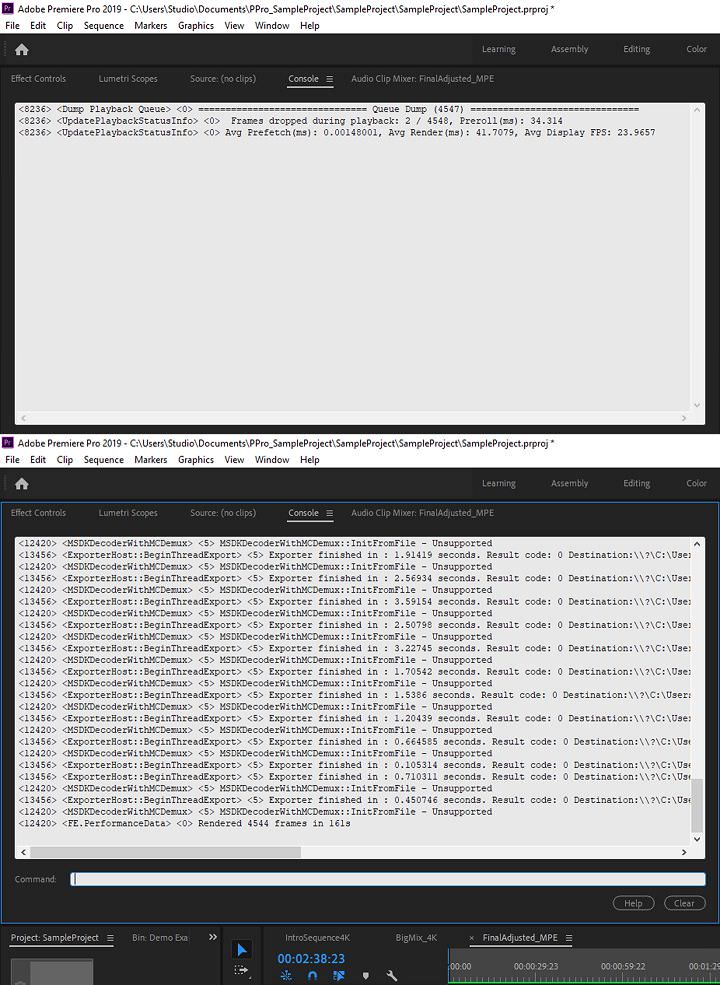Viewport: 720px width, 985px height.
Task: Click right arrow of lower console horizontal scrollbar
Action: coord(684,852)
